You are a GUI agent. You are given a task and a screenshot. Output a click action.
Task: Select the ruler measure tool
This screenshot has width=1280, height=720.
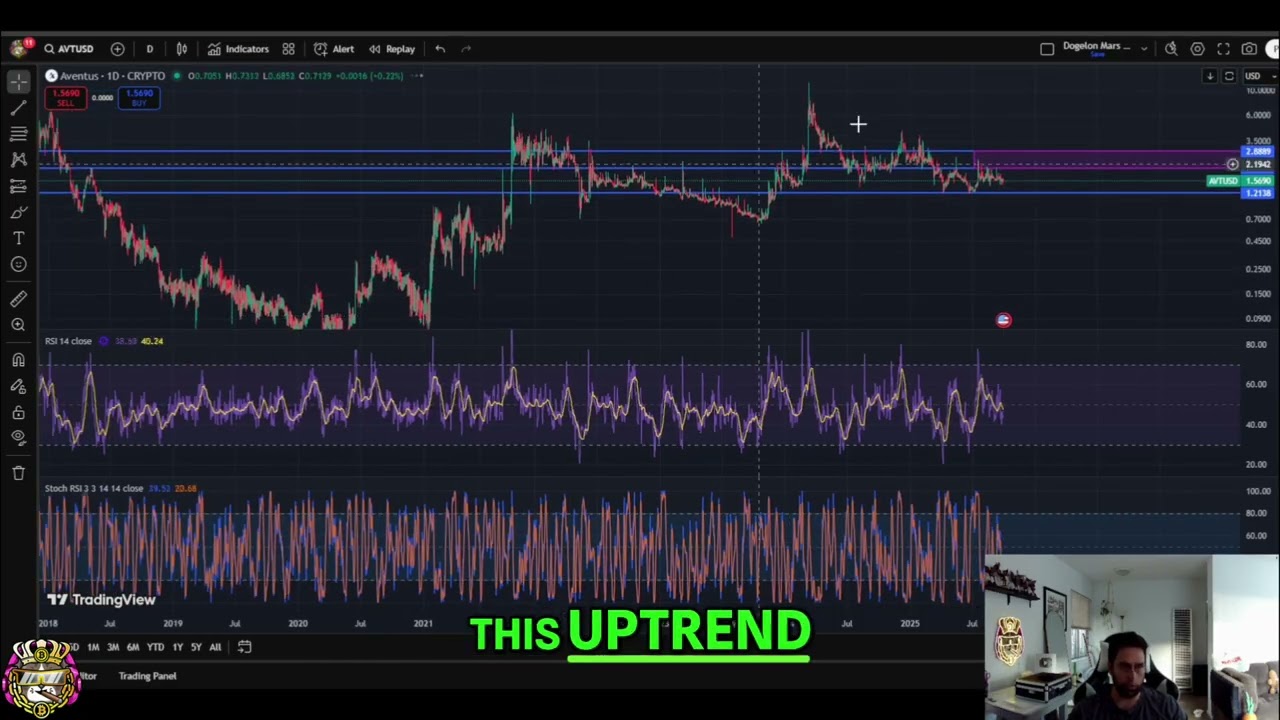pyautogui.click(x=18, y=299)
